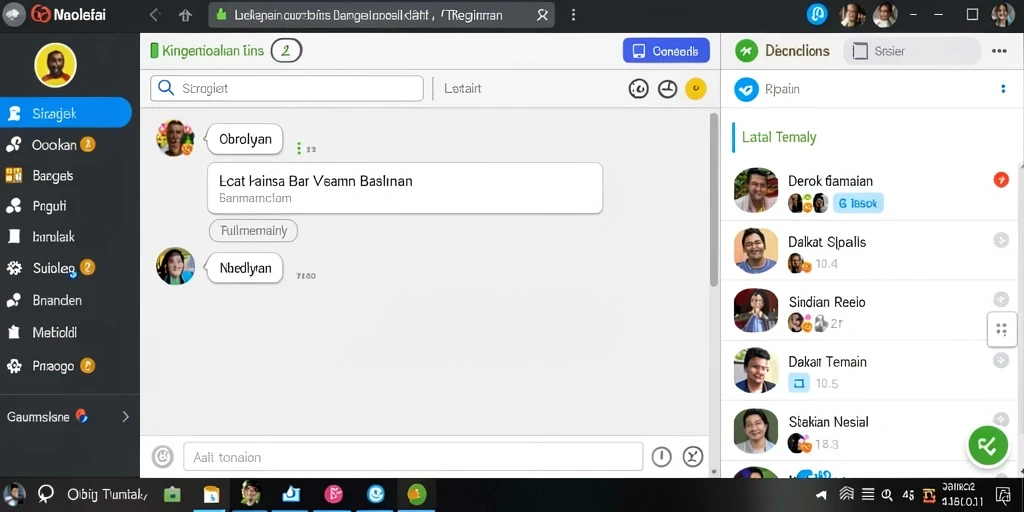Select Baagets in the sidebar
This screenshot has width=1024, height=512.
click(52, 176)
